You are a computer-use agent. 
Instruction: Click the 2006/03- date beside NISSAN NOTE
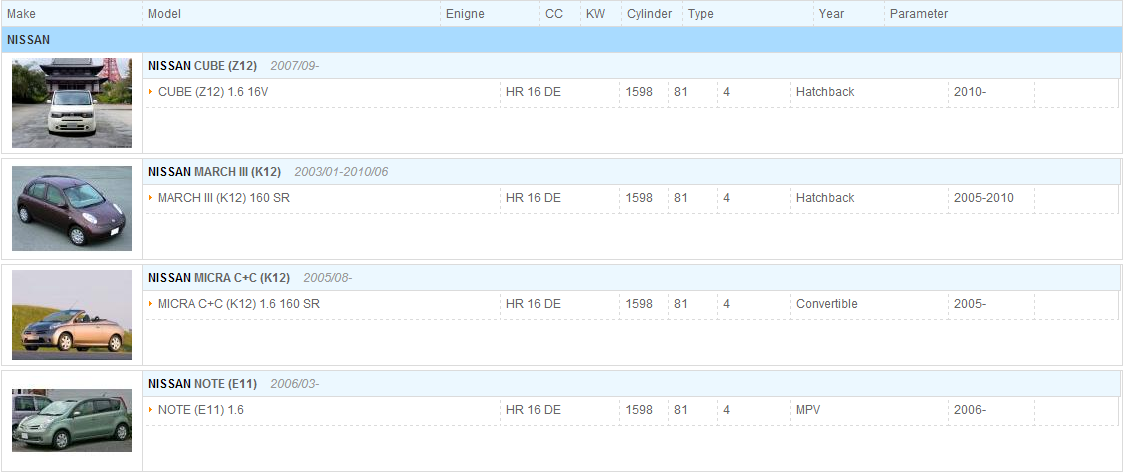tap(294, 384)
